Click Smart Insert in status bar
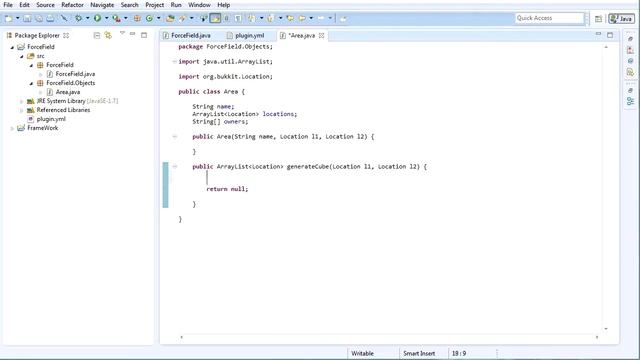Image resolution: width=640 pixels, height=360 pixels. coord(419,353)
